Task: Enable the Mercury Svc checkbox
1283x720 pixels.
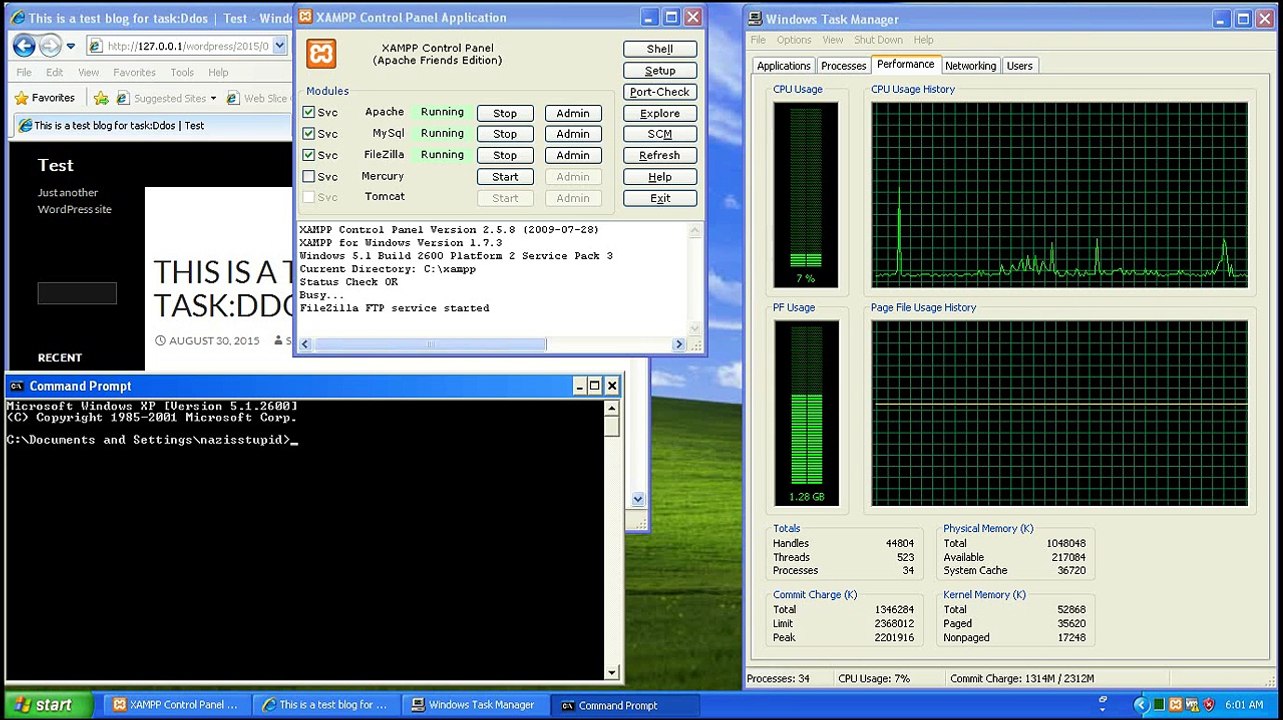Action: 309,177
